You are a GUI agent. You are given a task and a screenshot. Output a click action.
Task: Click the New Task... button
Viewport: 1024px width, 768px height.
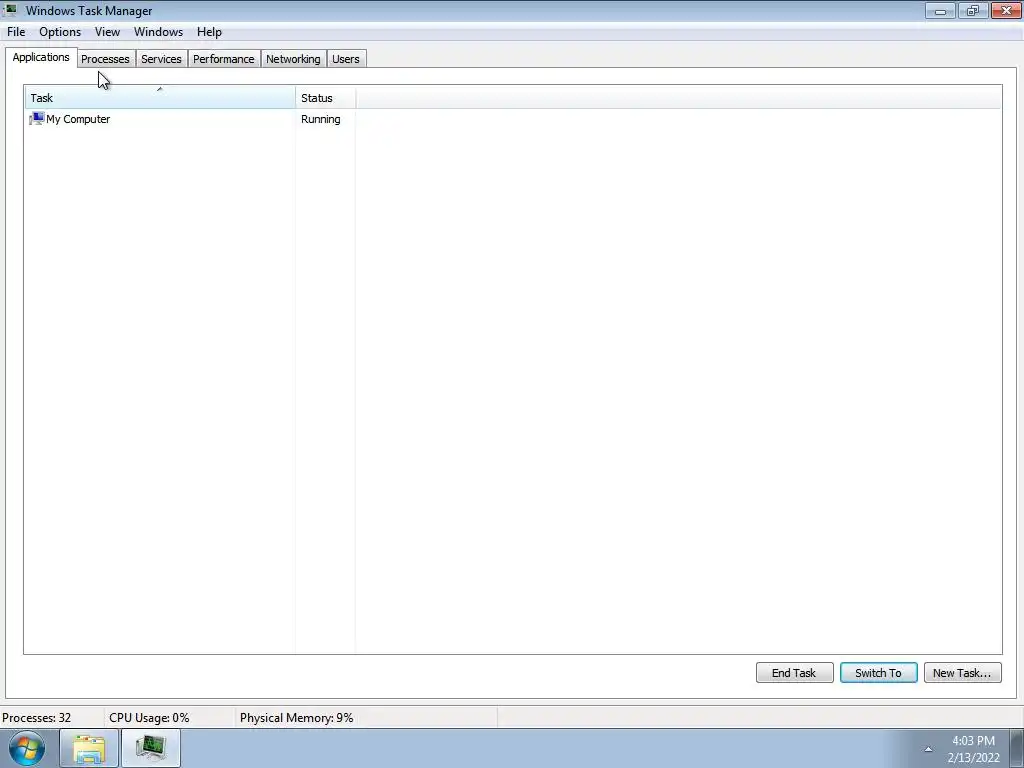point(962,673)
